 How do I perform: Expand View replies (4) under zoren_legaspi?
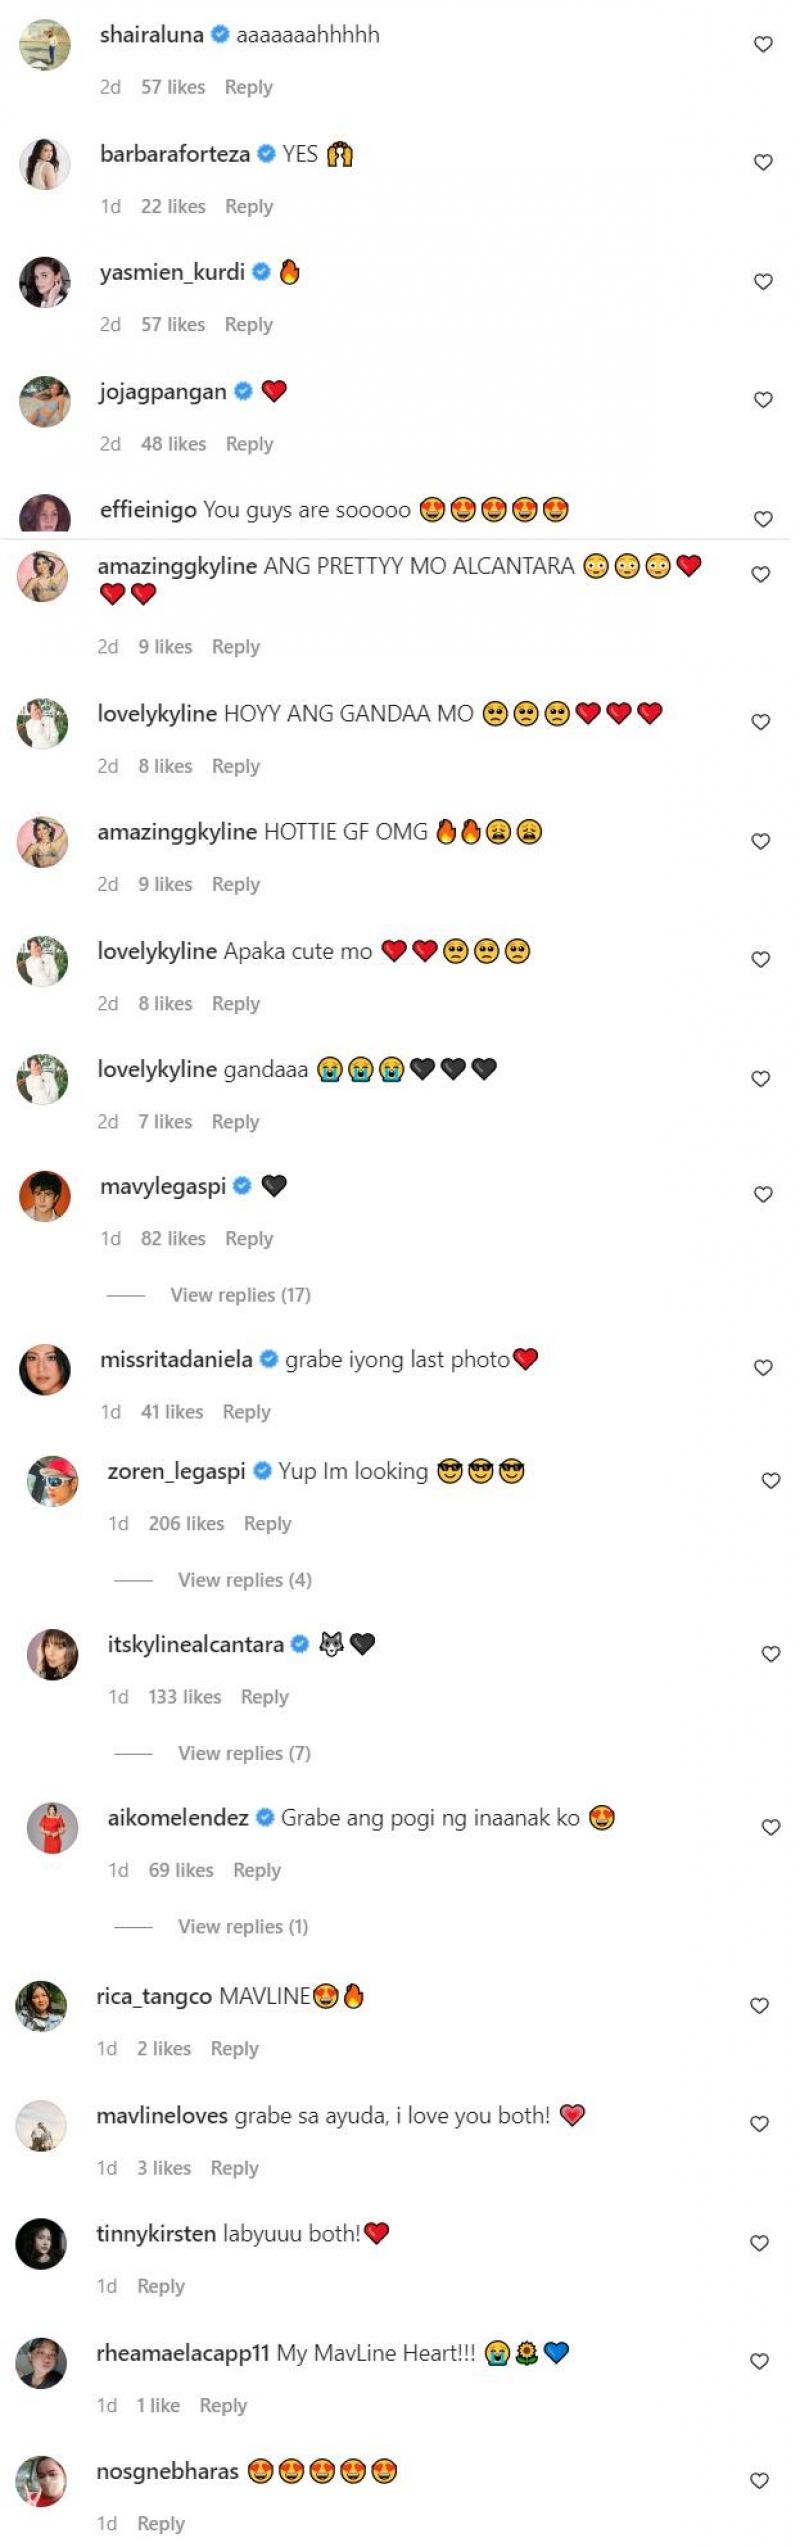click(x=244, y=1580)
